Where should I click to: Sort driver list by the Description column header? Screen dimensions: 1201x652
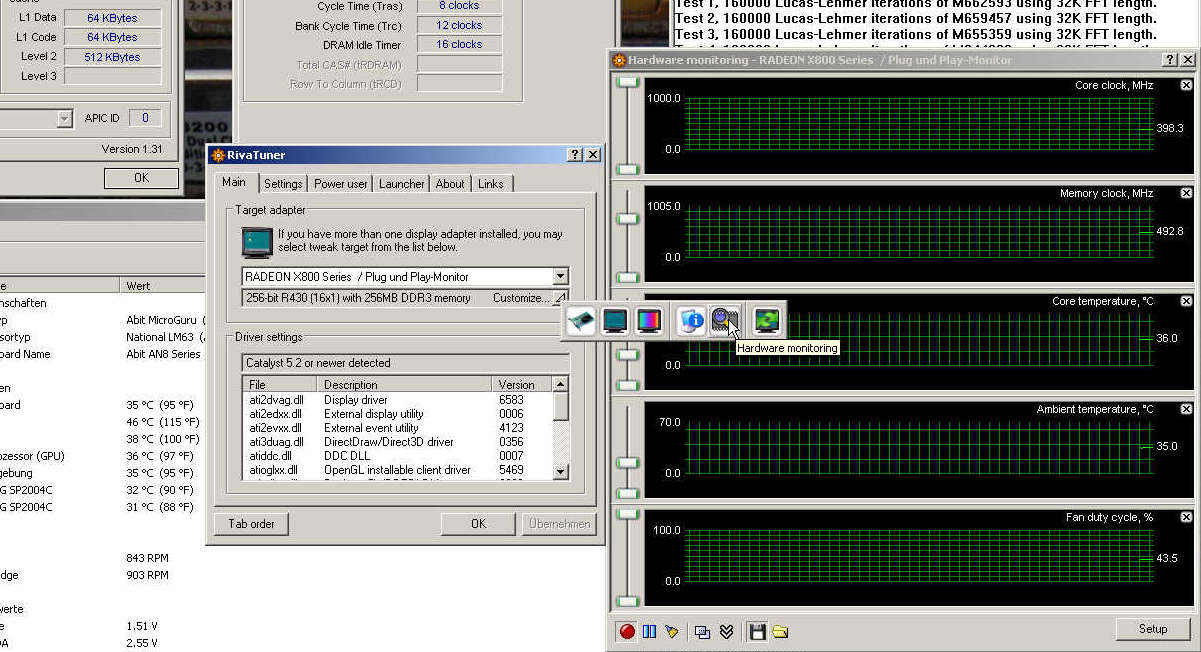[404, 384]
